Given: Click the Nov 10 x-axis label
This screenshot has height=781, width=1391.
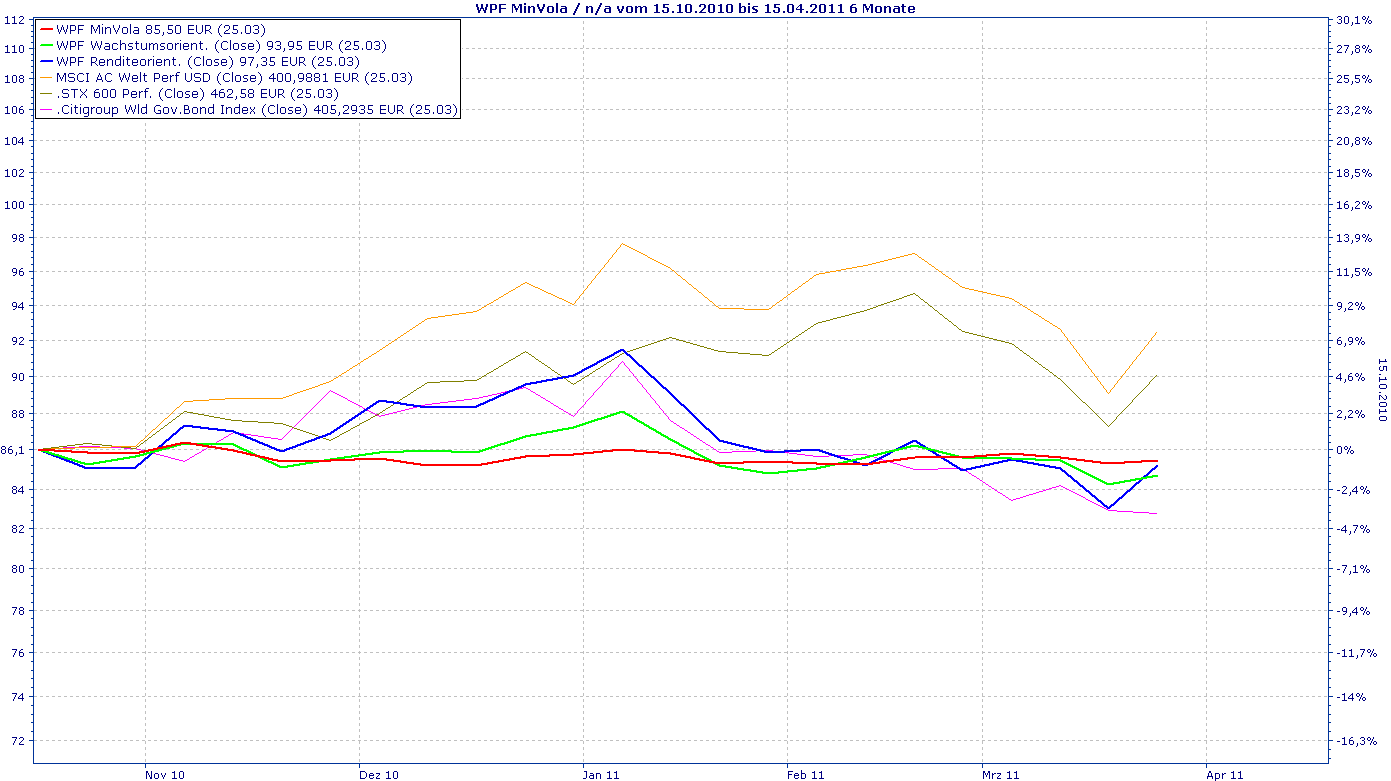Looking at the screenshot, I should click(164, 774).
